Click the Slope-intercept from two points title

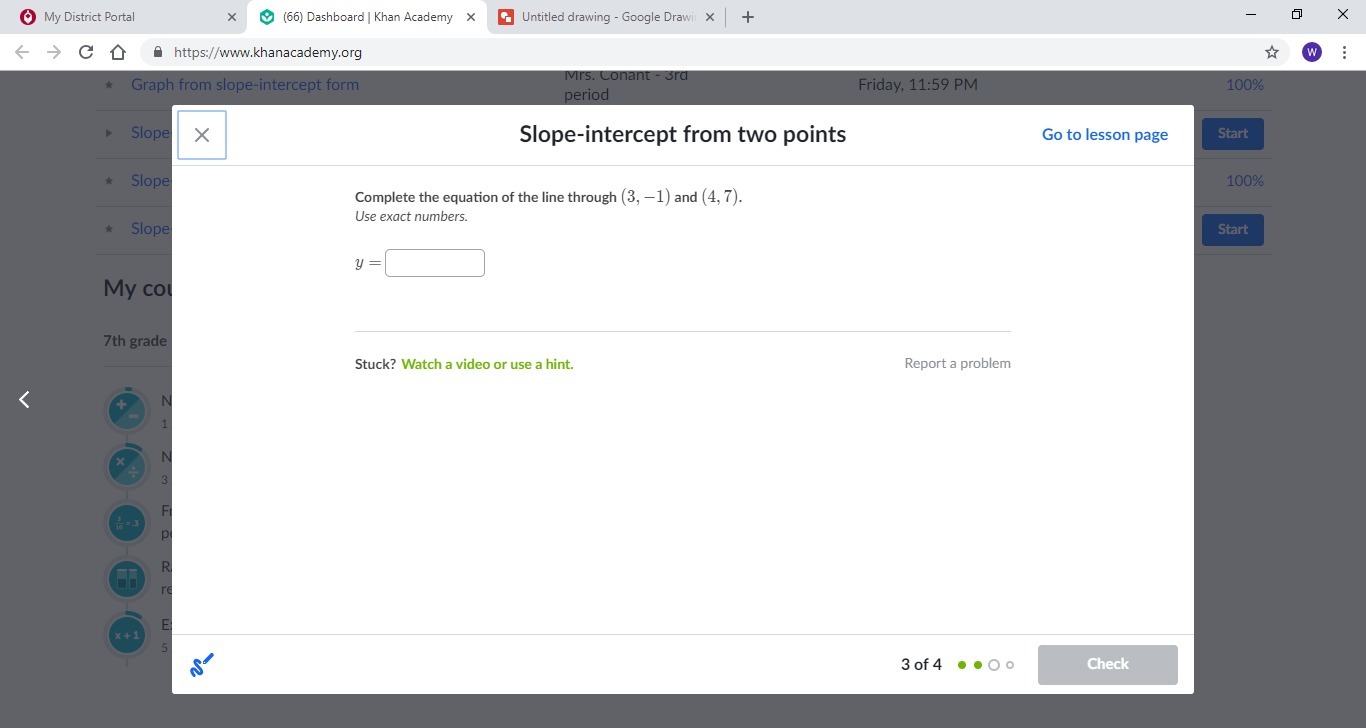tap(683, 135)
